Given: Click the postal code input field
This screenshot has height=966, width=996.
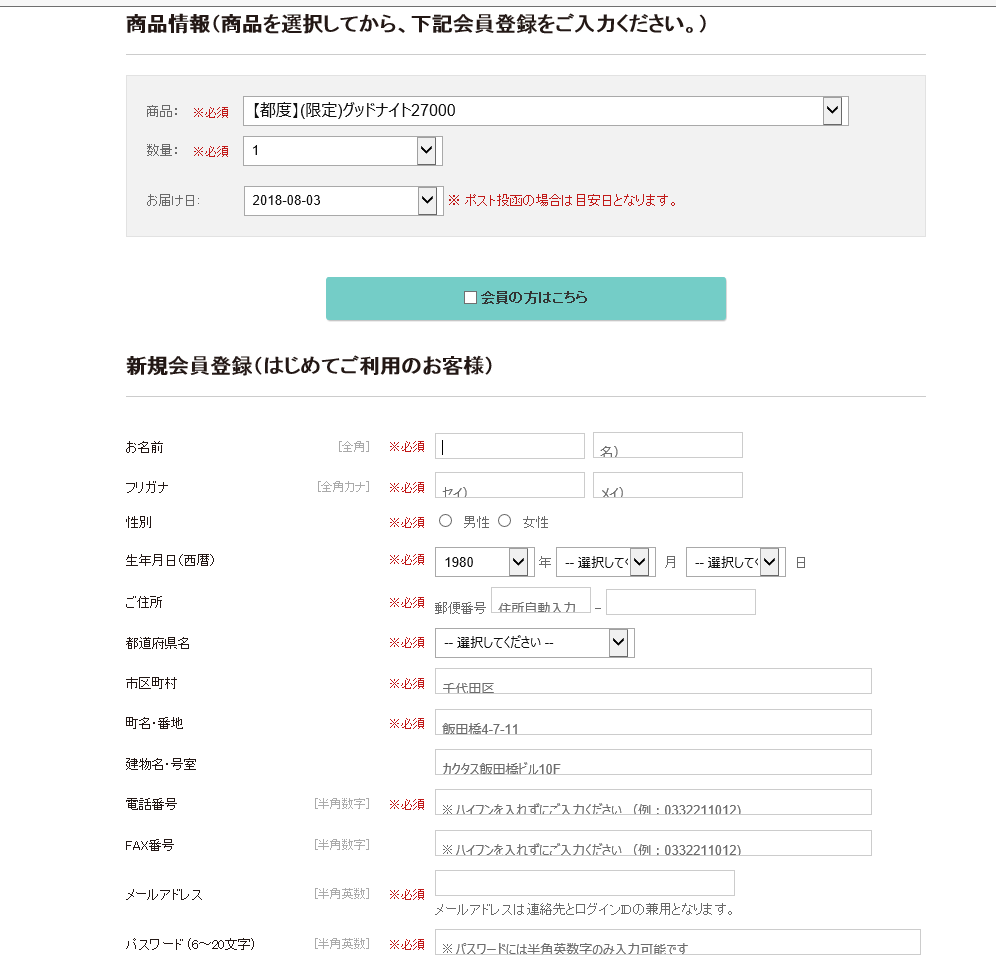Looking at the screenshot, I should 680,601.
